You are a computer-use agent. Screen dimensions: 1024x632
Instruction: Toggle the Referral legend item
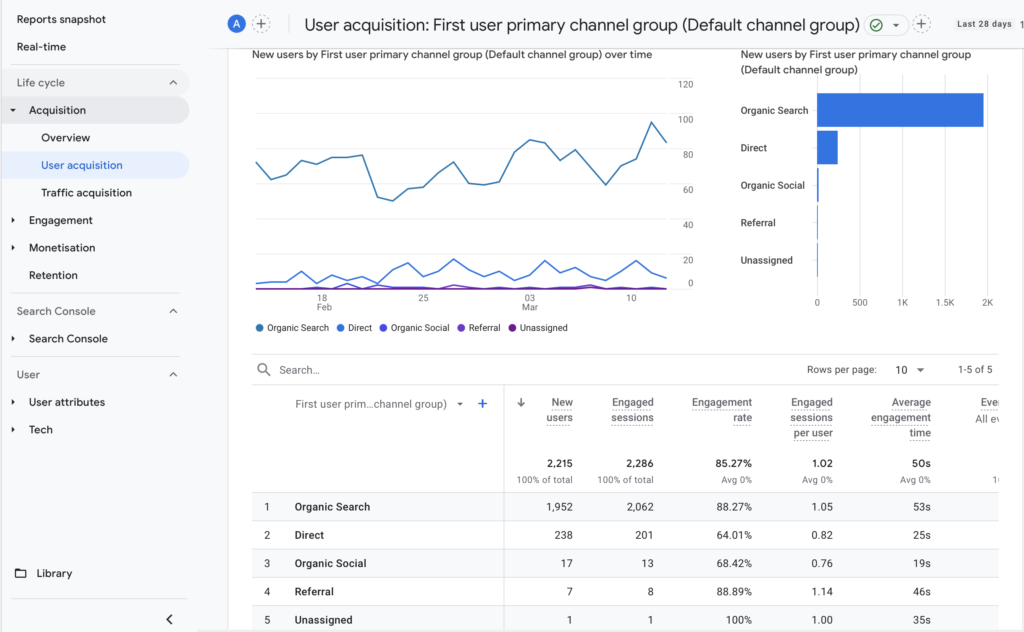(x=479, y=328)
